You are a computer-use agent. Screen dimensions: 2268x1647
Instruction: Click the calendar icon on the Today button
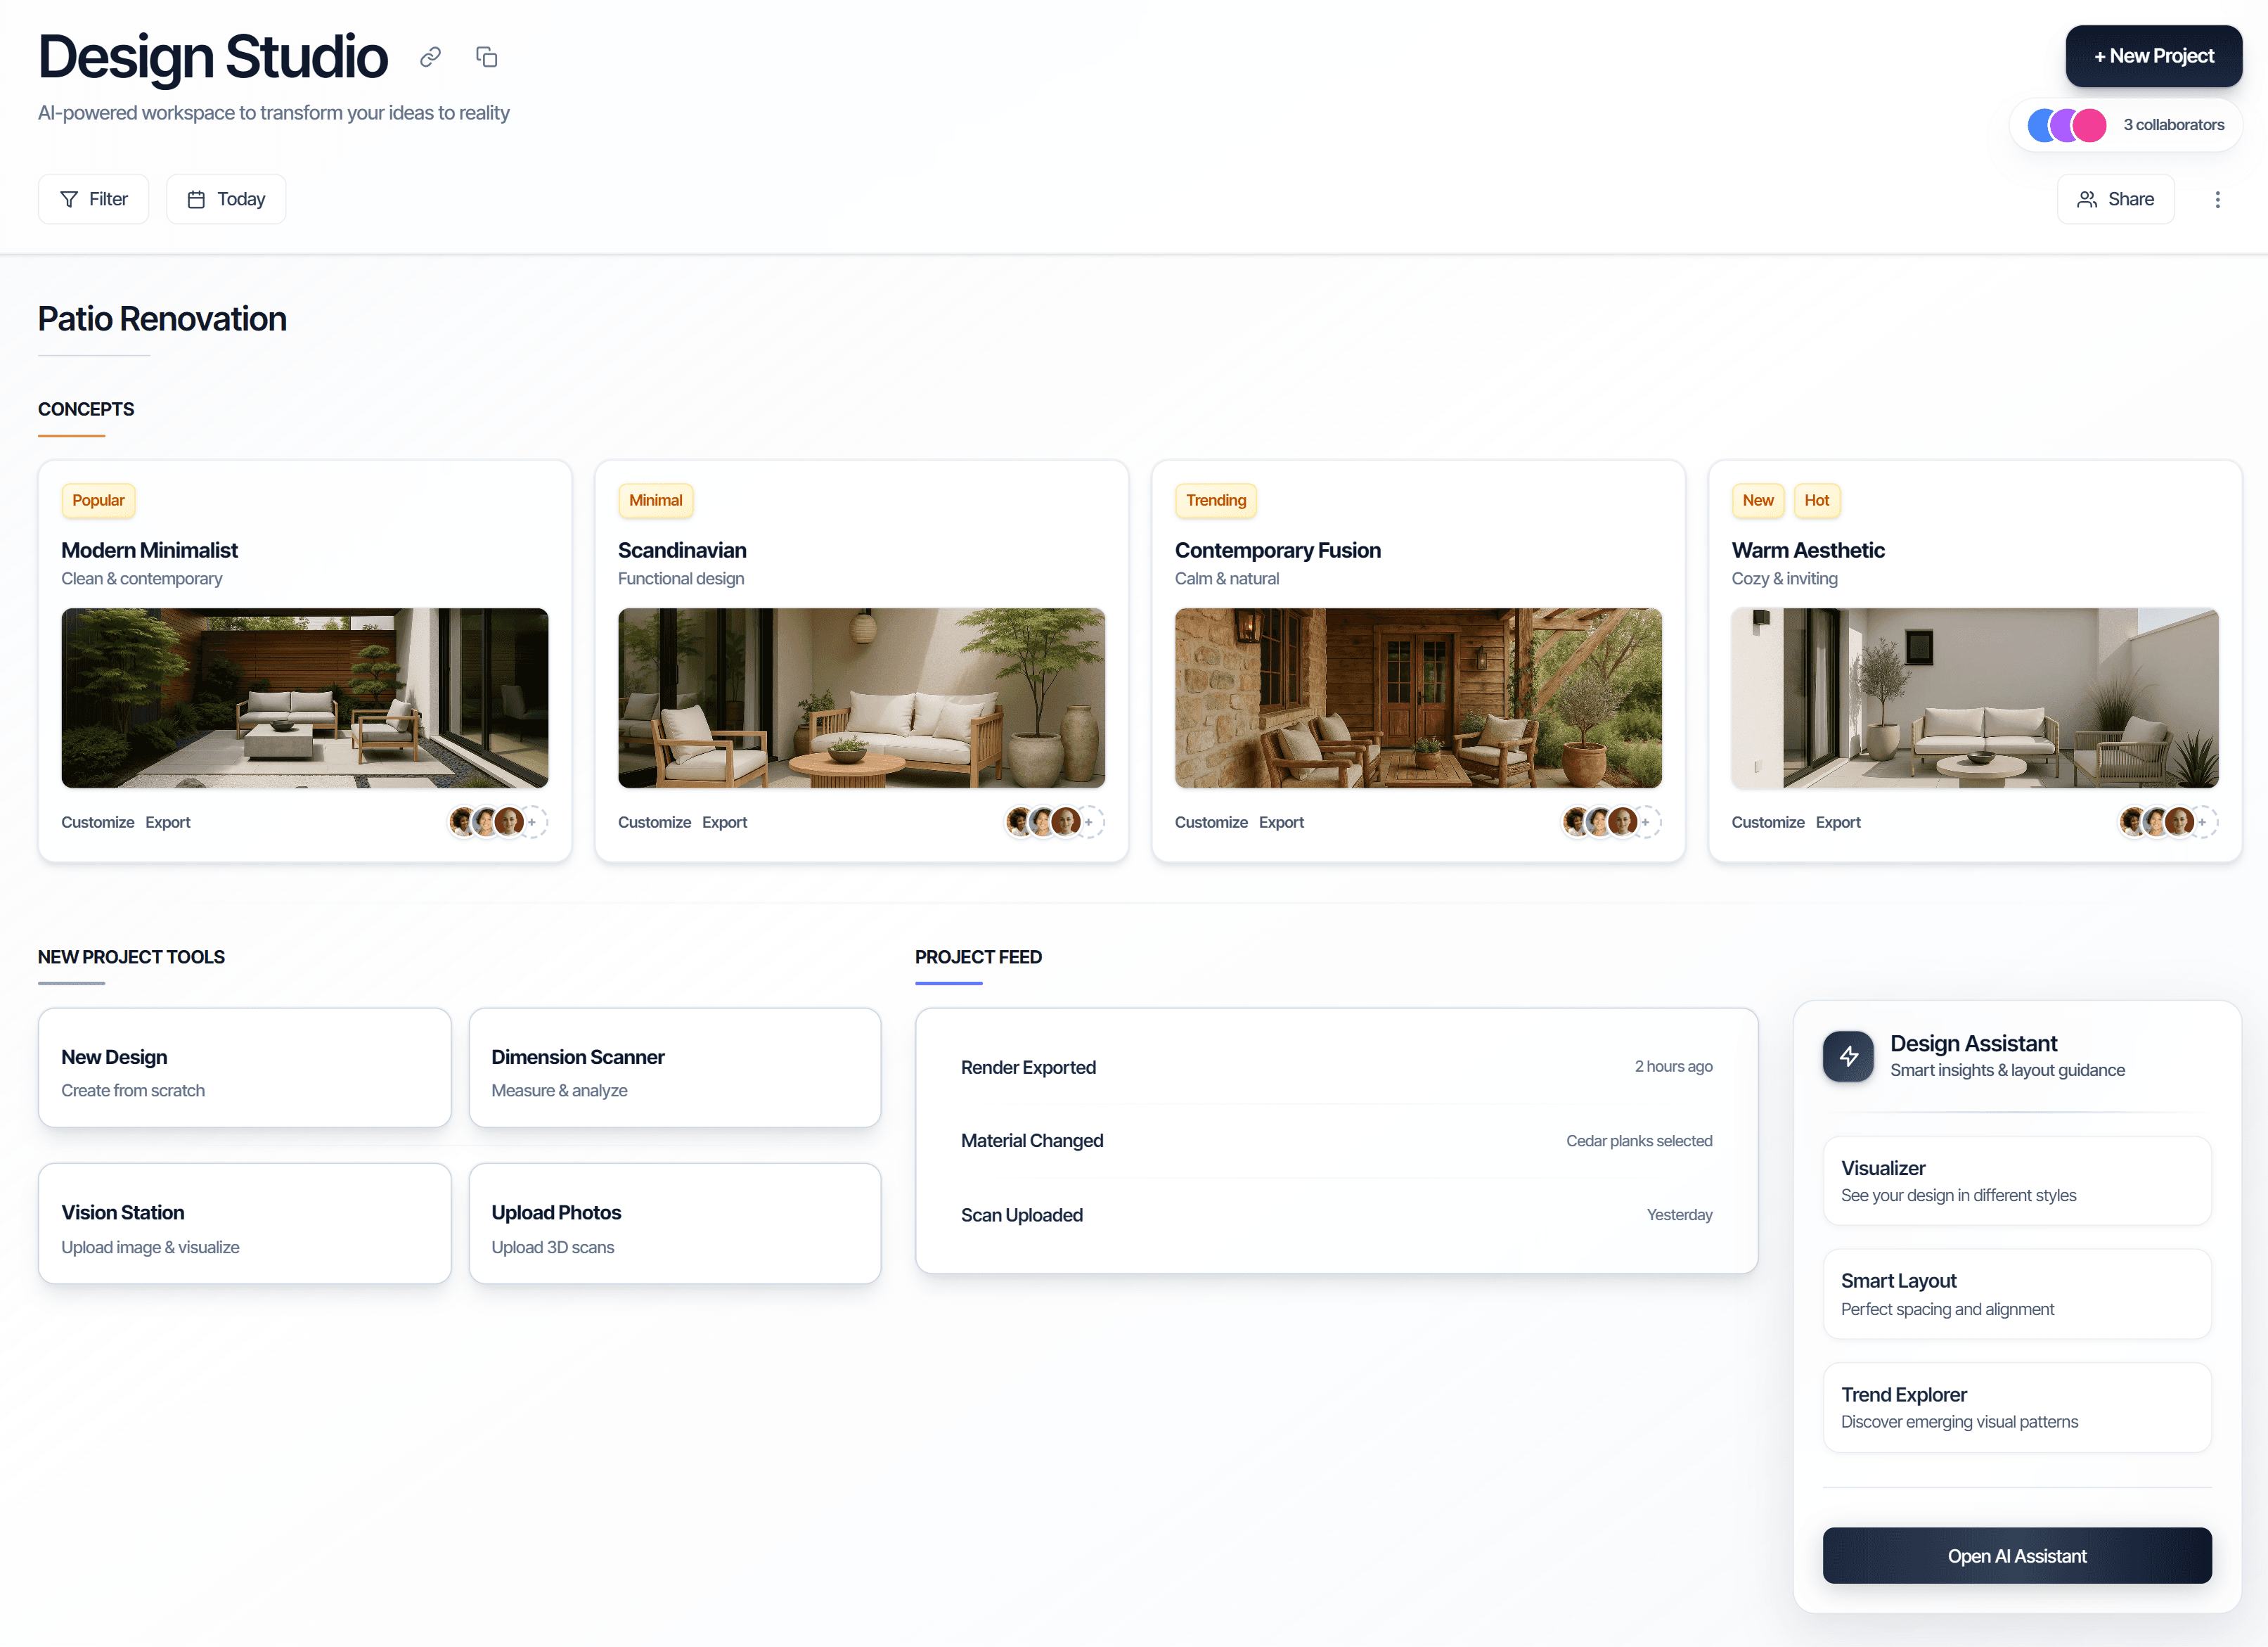point(197,198)
